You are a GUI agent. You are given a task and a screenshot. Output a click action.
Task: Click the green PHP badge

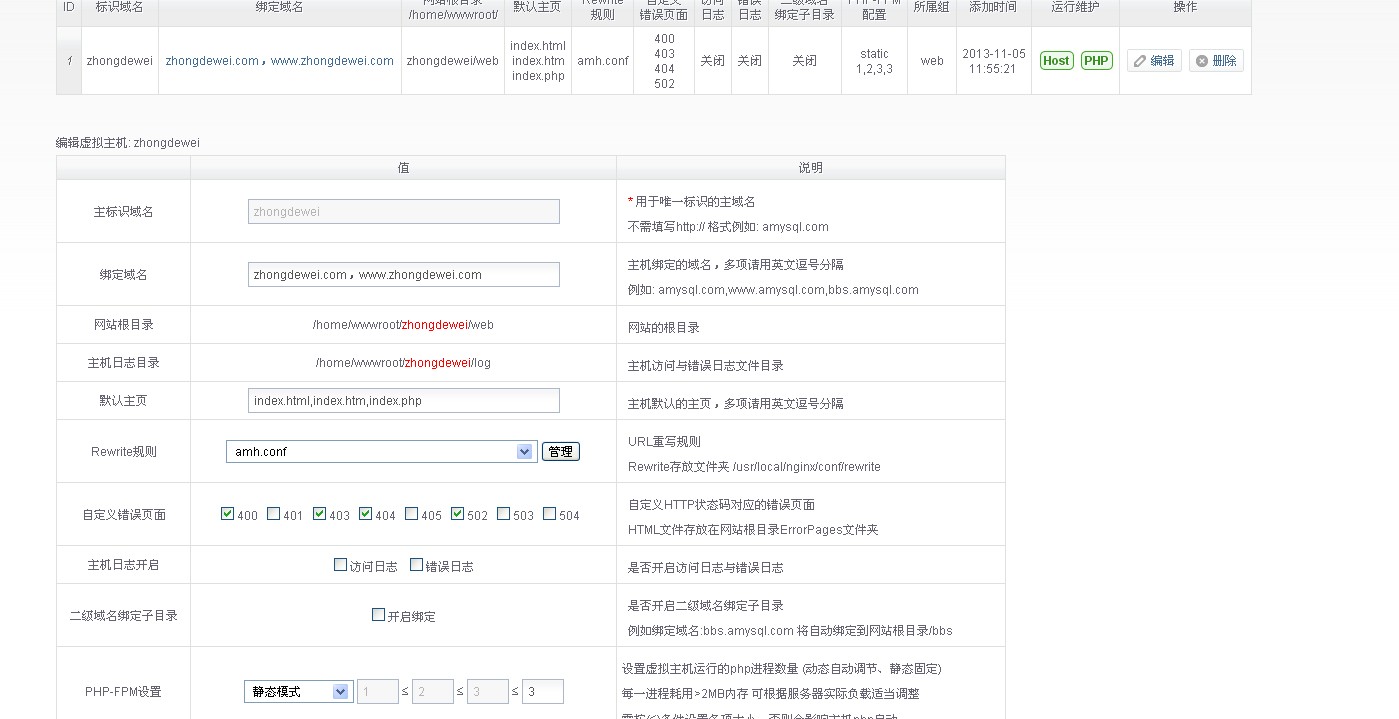click(x=1097, y=61)
